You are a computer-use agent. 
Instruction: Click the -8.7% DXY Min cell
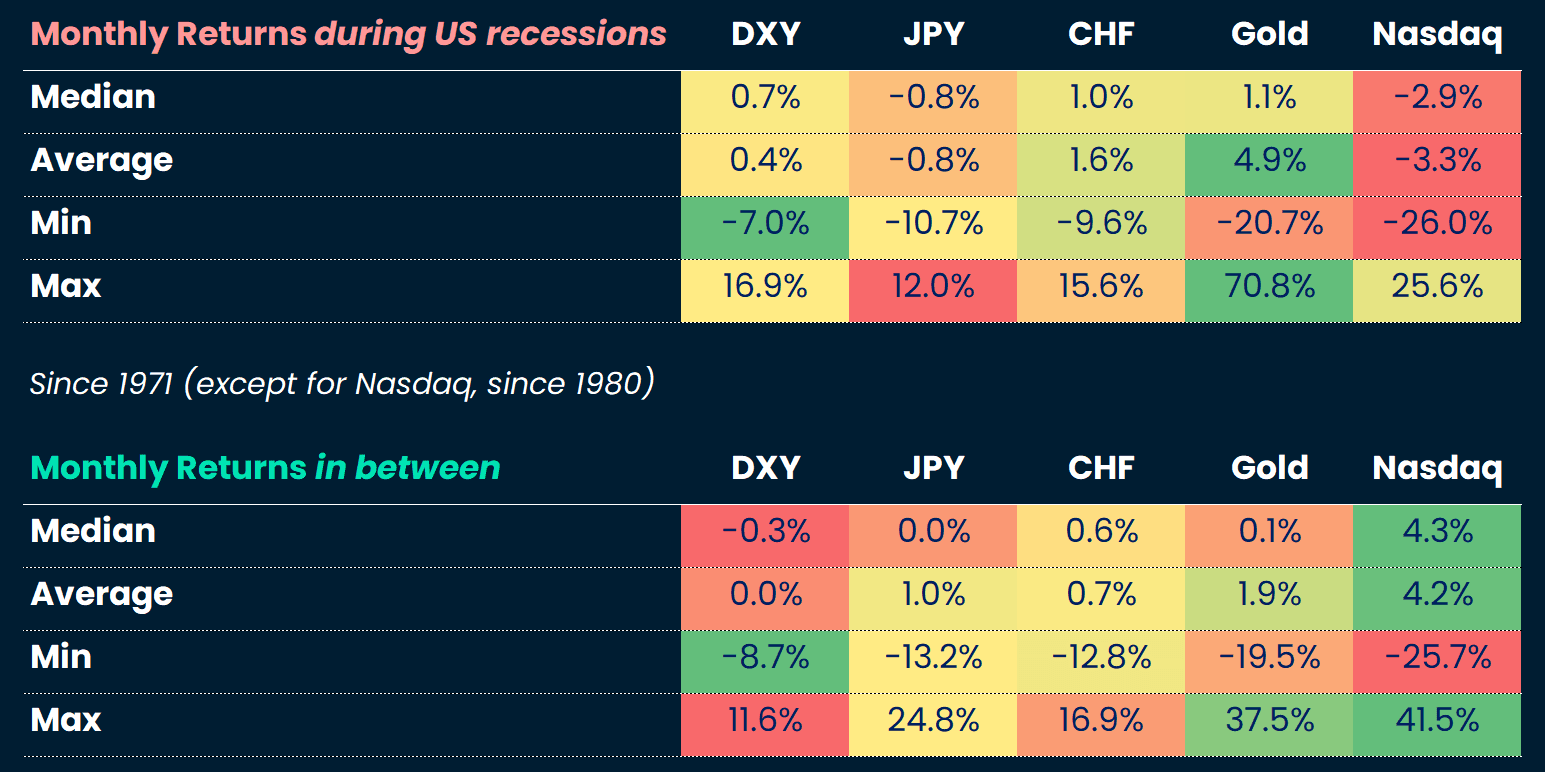(x=765, y=657)
